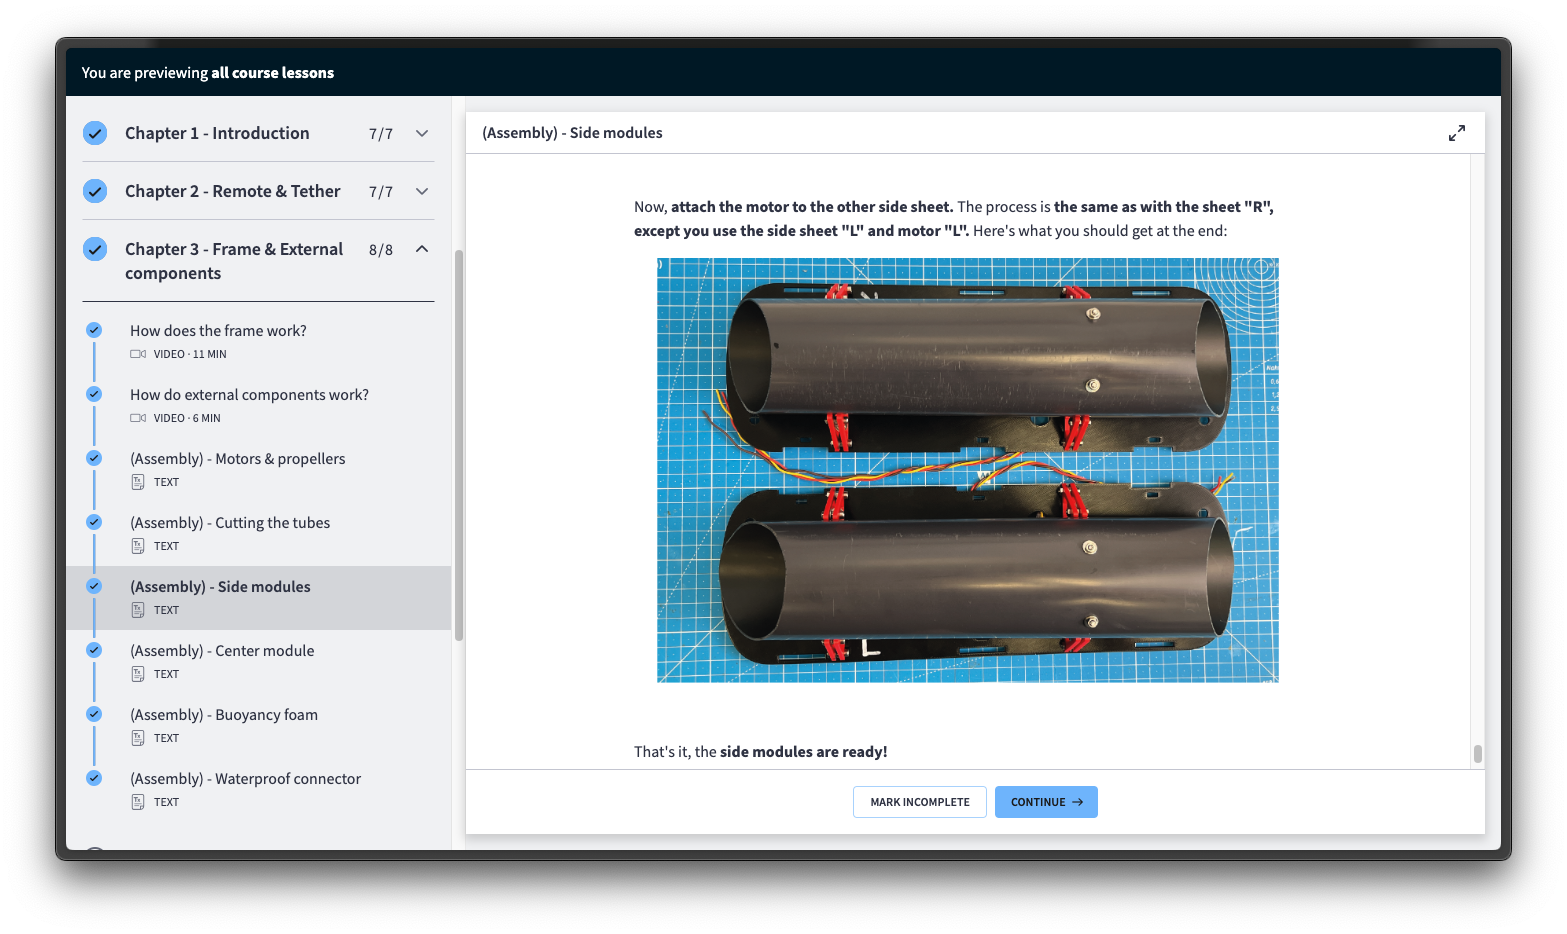This screenshot has width=1567, height=934.
Task: Click the text icon under 'Cutting the tubes'
Action: tap(138, 546)
